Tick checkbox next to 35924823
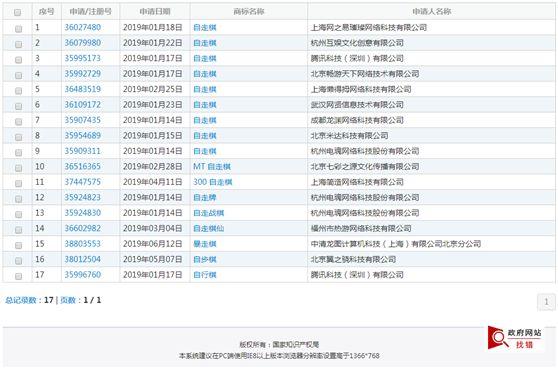The width and height of the screenshot is (558, 369). tap(19, 199)
